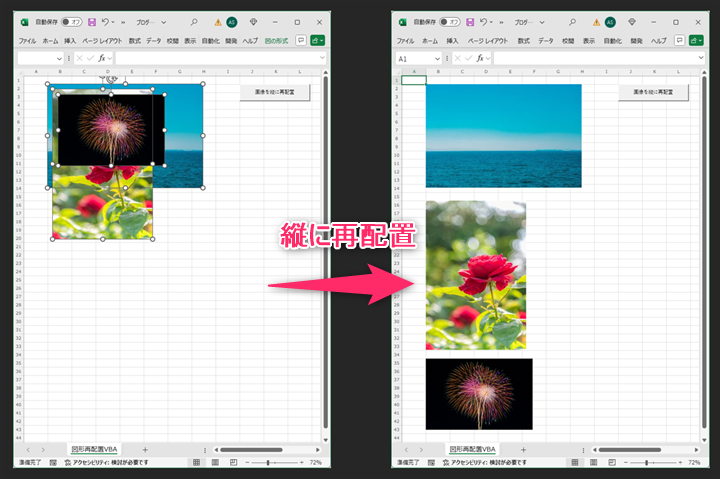Toggle 自動保存 switch in right Excel window

click(x=450, y=21)
